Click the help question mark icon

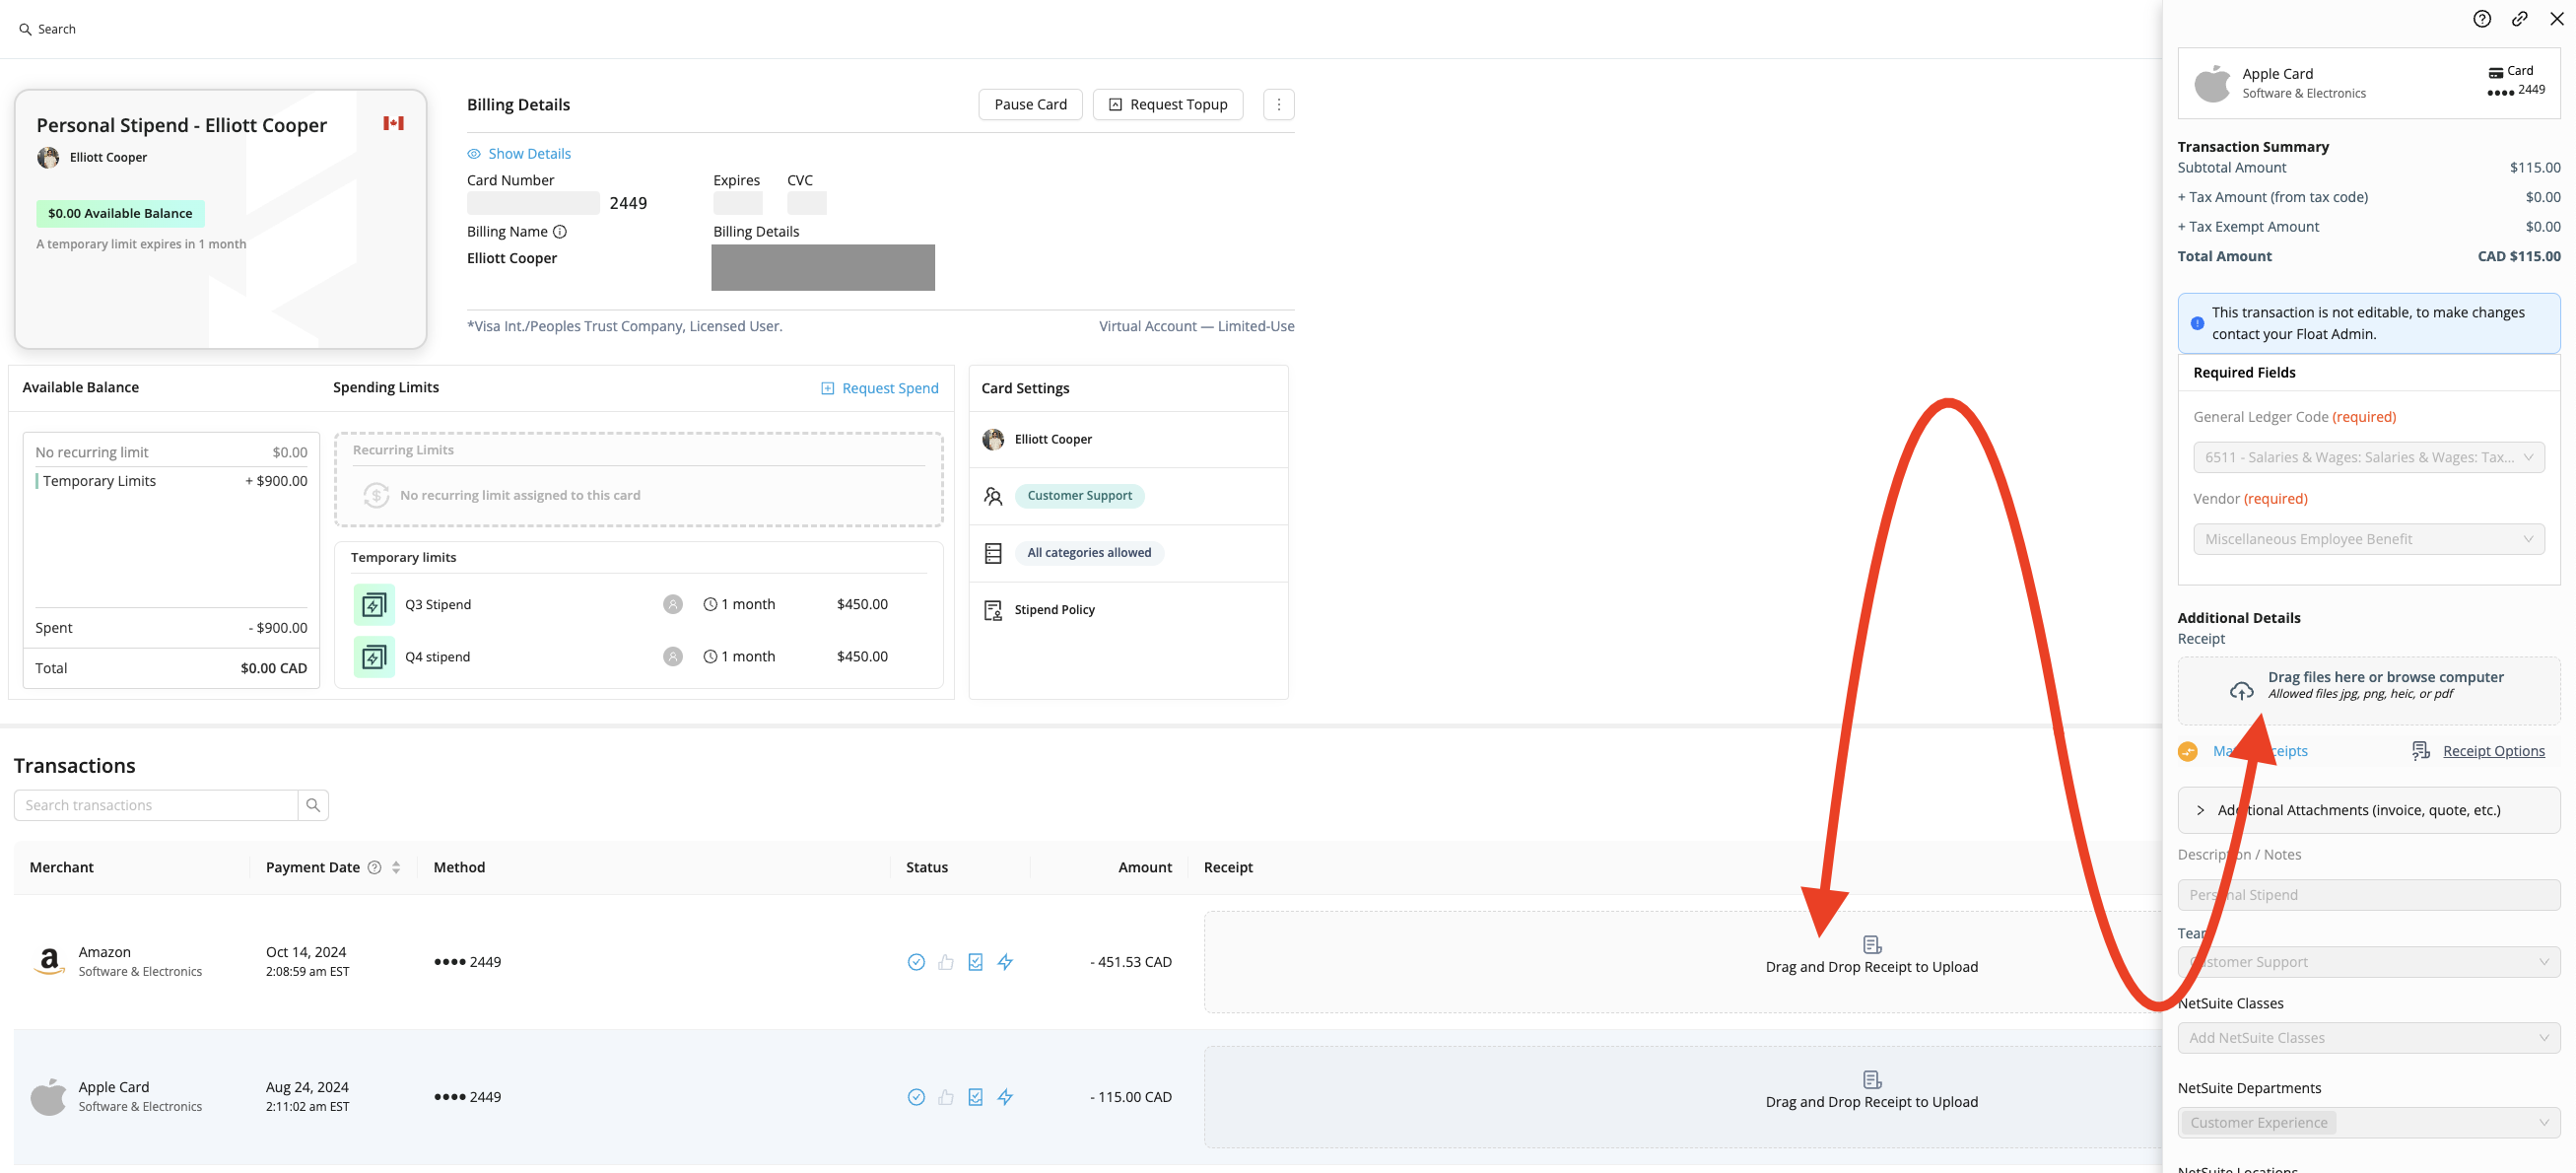tap(2481, 19)
